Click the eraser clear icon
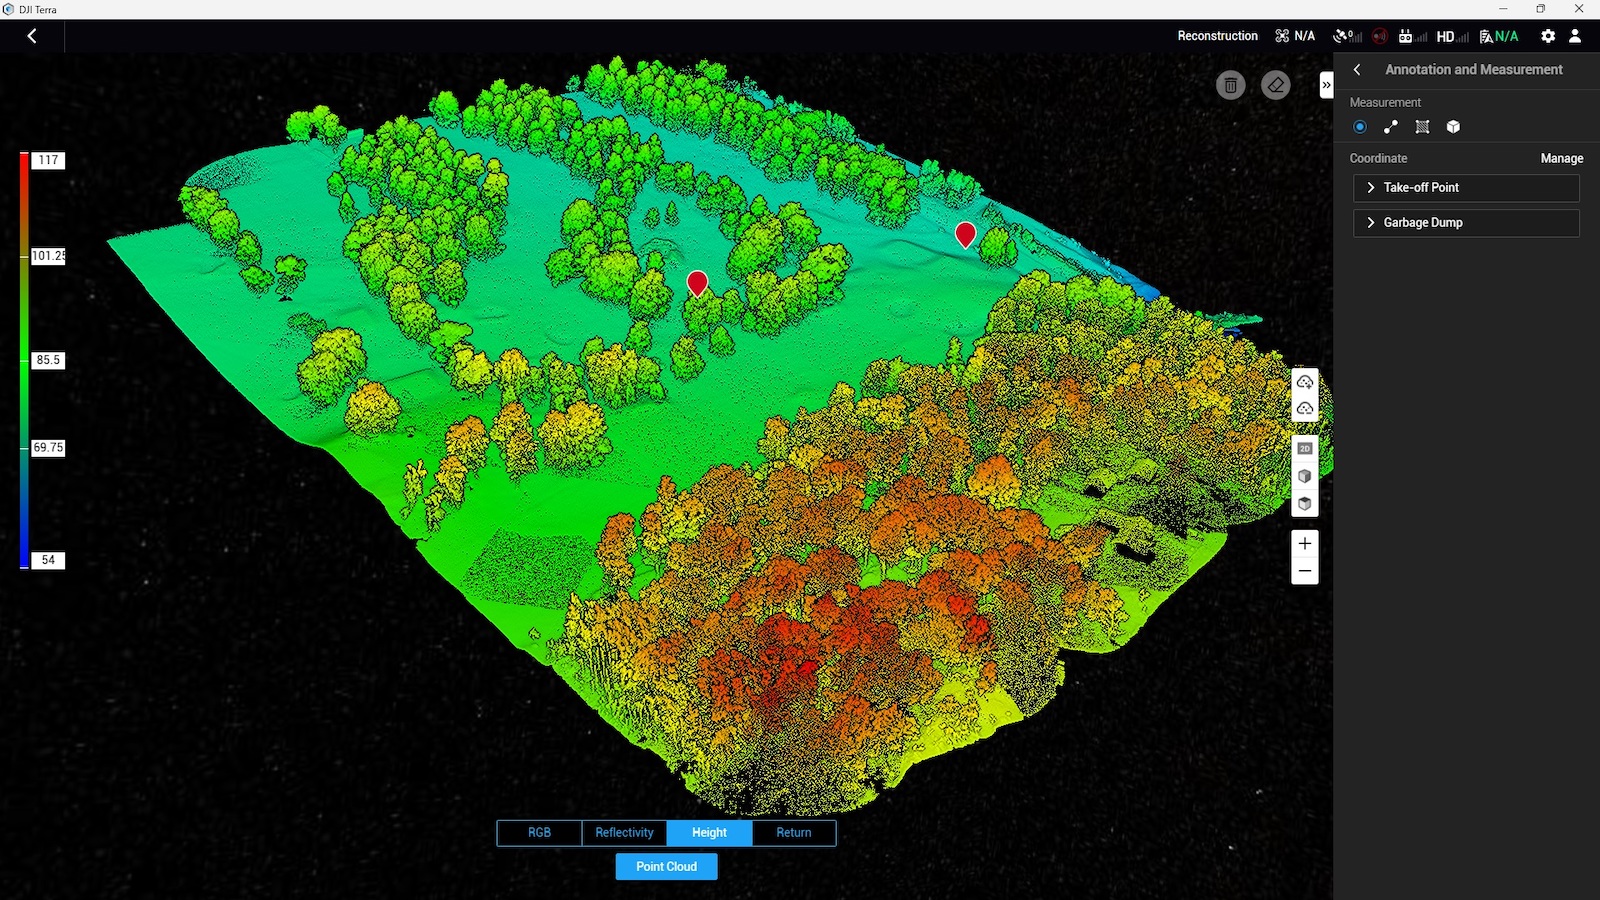Viewport: 1600px width, 900px height. pos(1275,85)
